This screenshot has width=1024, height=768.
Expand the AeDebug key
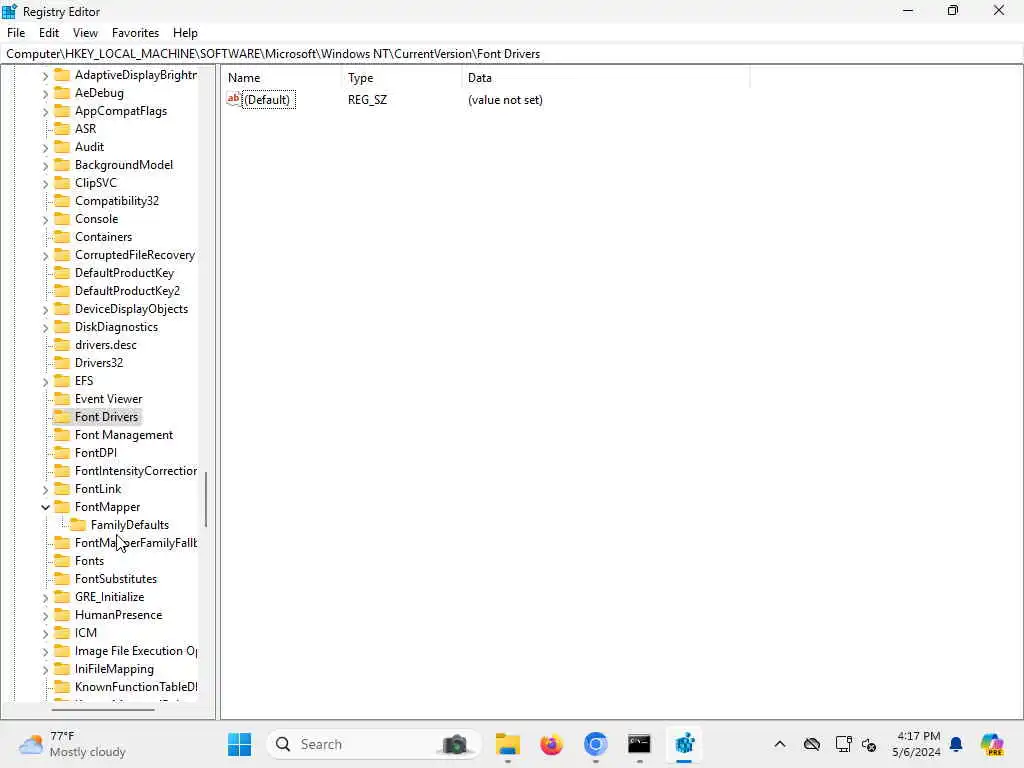(45, 94)
